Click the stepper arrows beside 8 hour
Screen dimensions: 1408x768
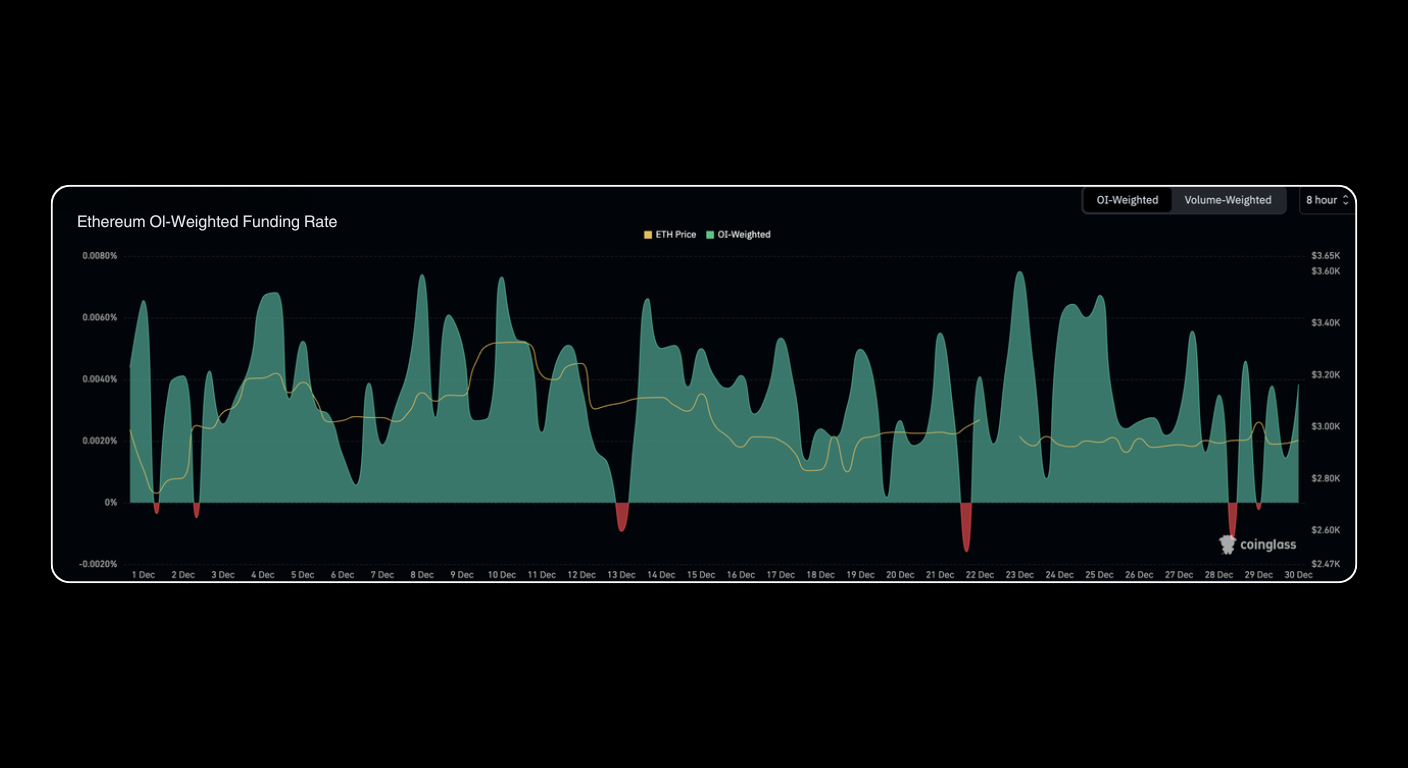click(1346, 200)
